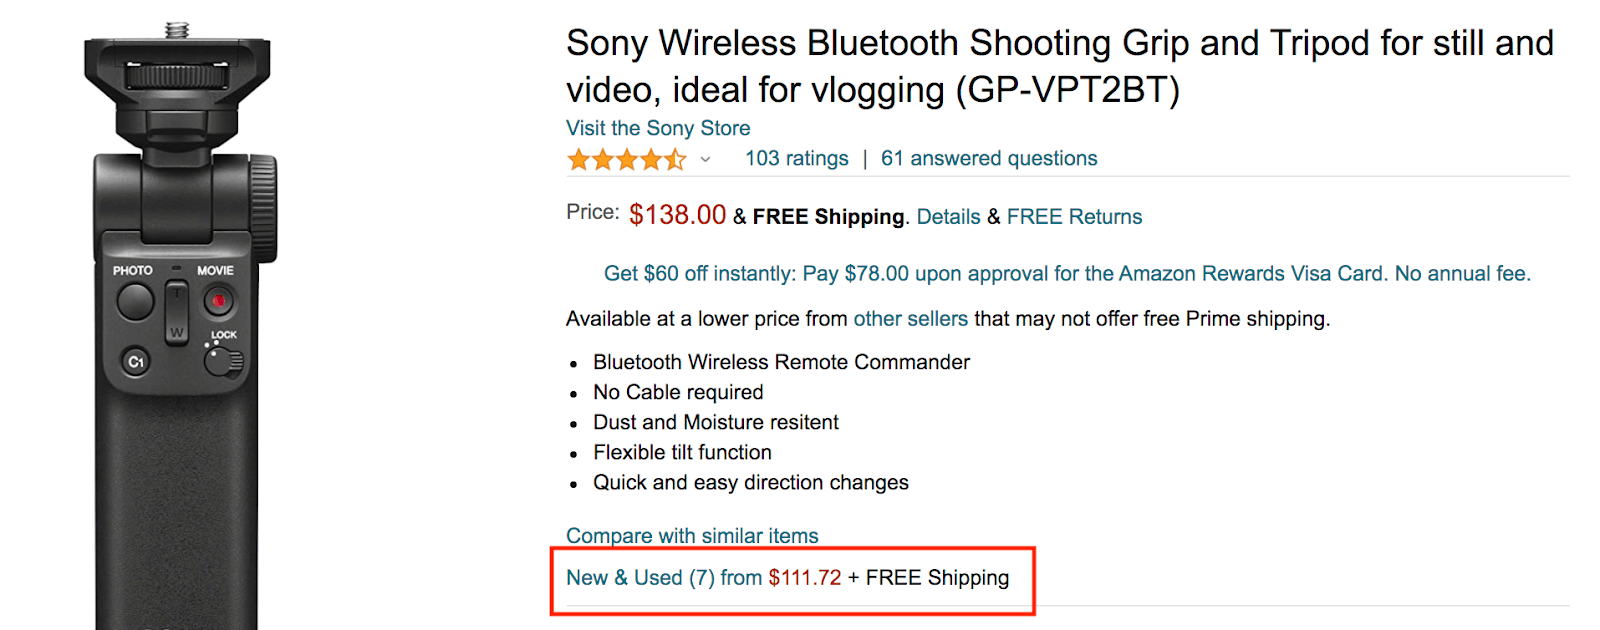Open shipping Details link
The height and width of the screenshot is (630, 1600).
[948, 217]
